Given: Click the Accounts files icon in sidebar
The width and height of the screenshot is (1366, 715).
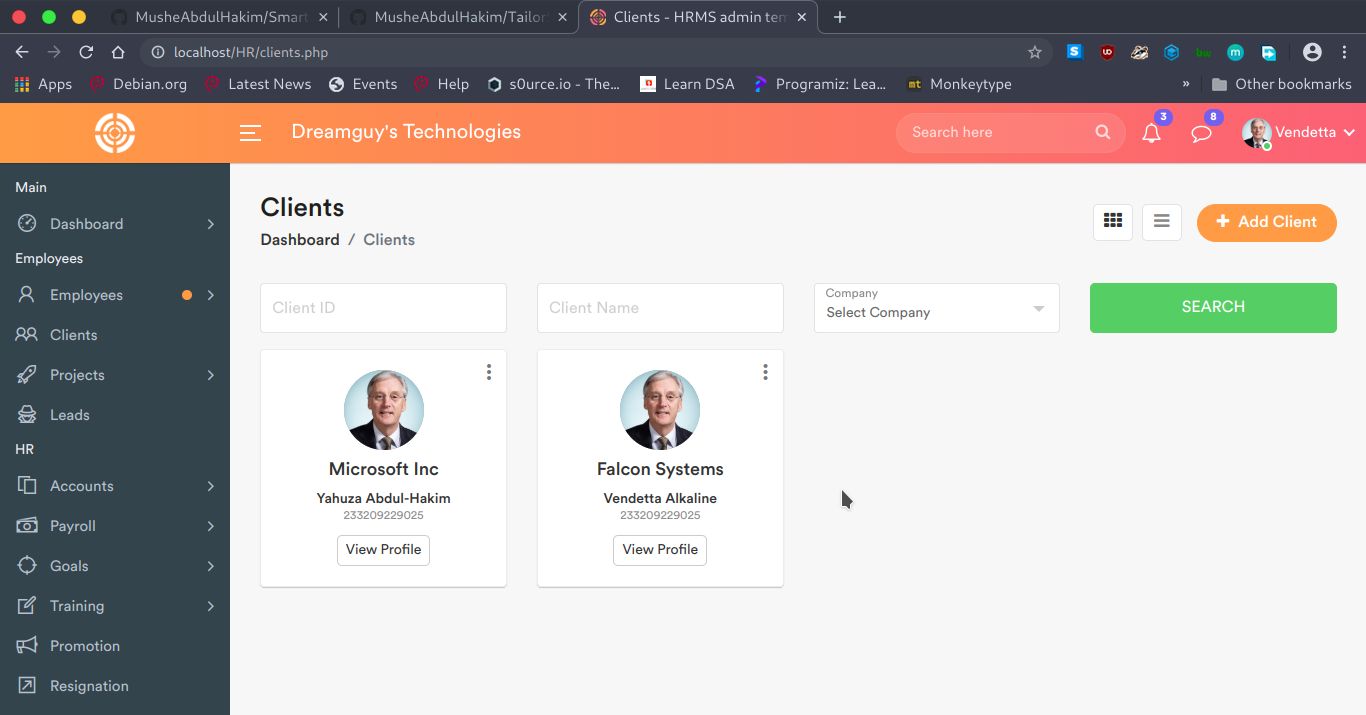Looking at the screenshot, I should tap(27, 486).
